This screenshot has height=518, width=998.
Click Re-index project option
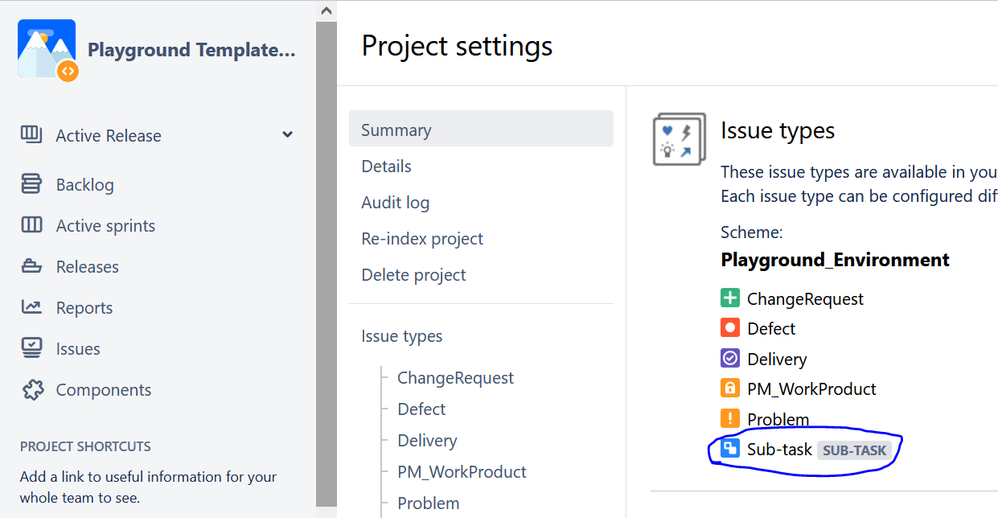click(x=422, y=238)
